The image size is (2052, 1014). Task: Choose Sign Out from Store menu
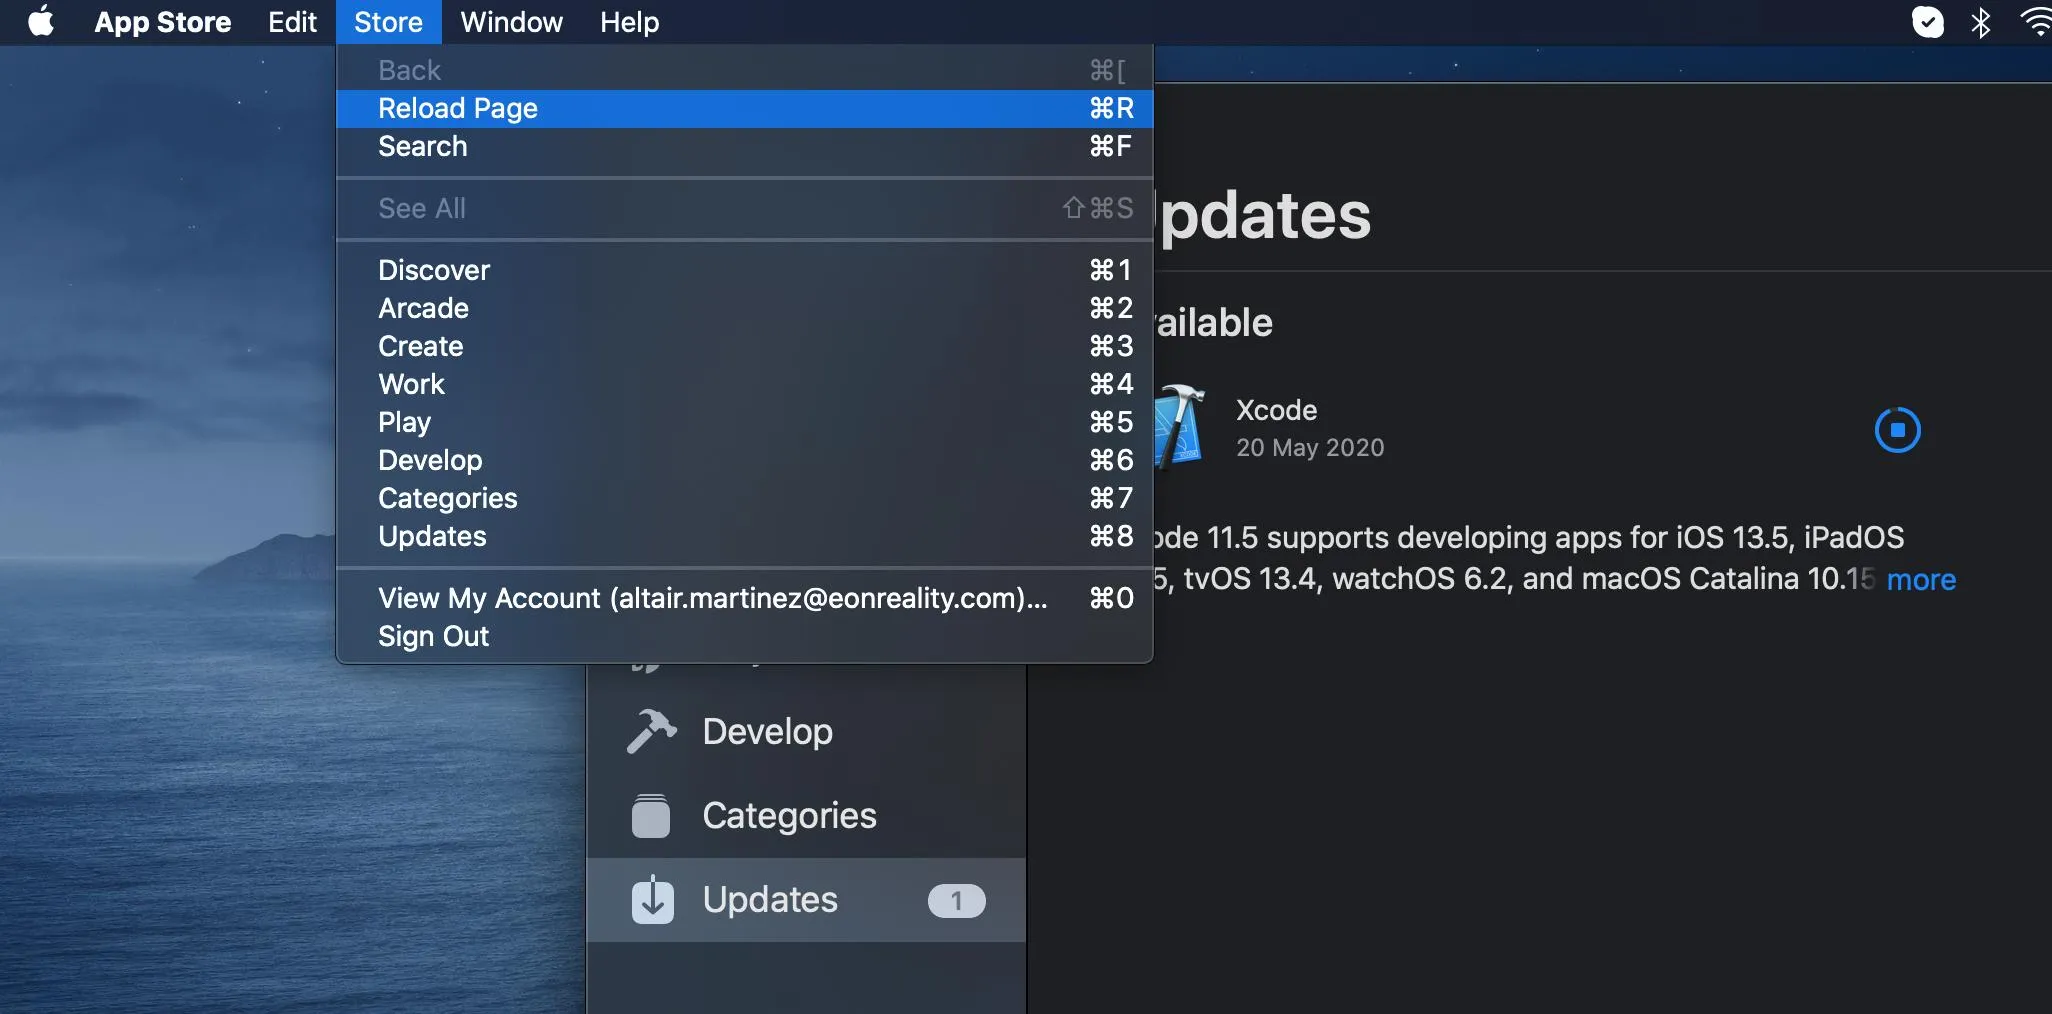coord(745,636)
